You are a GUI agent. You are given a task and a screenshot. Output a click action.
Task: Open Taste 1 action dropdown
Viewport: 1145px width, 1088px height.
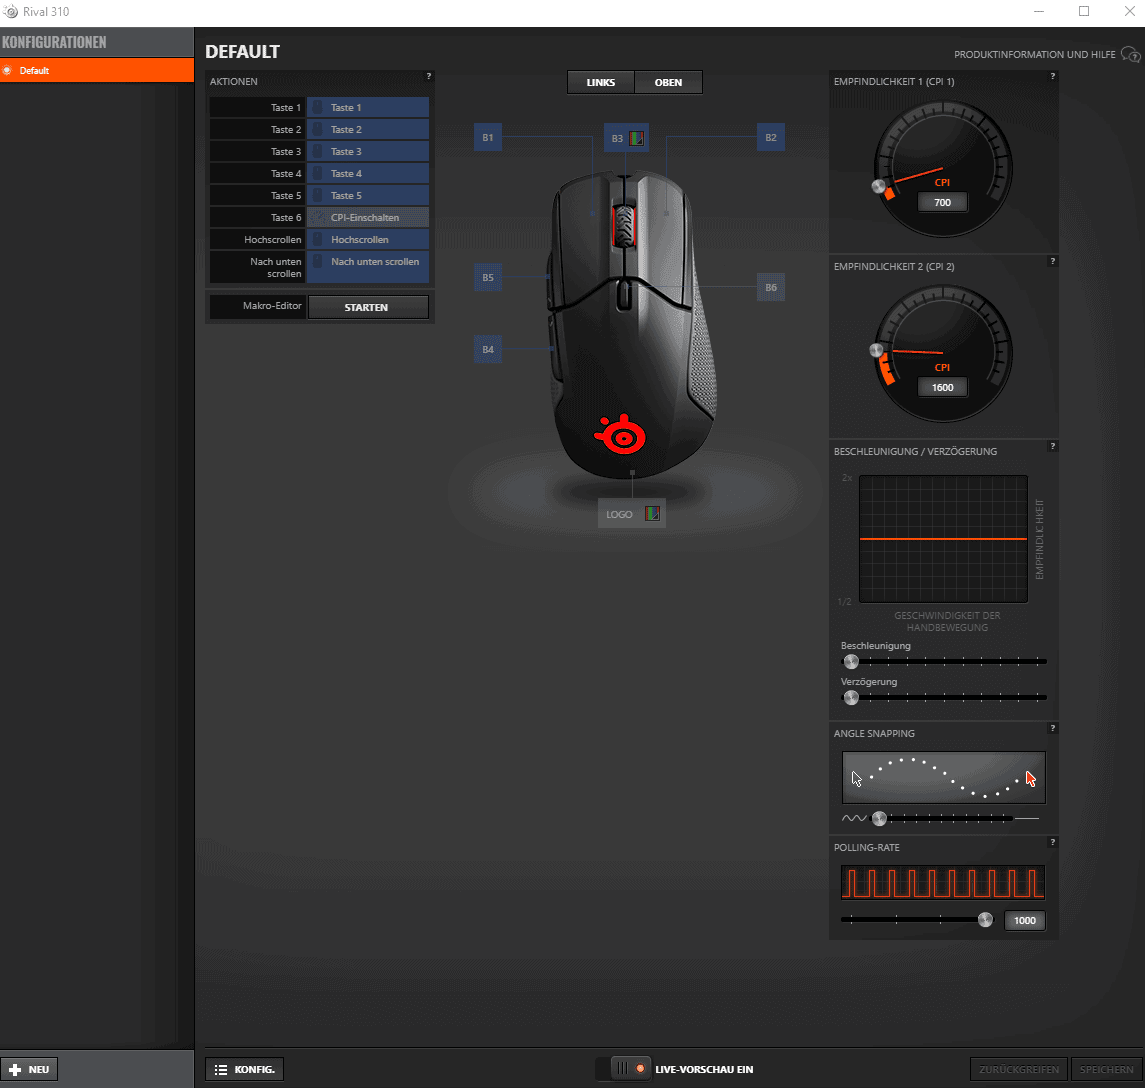[x=367, y=107]
